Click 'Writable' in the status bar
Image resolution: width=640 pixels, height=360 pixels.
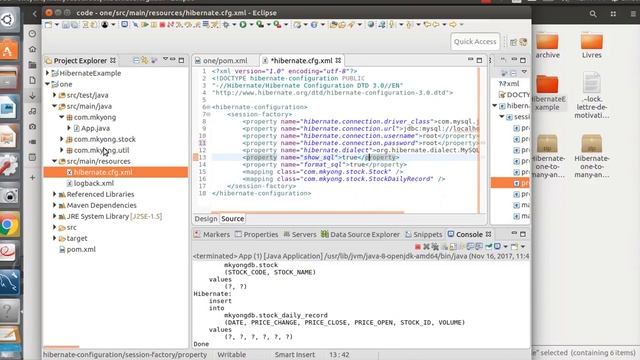[231, 355]
